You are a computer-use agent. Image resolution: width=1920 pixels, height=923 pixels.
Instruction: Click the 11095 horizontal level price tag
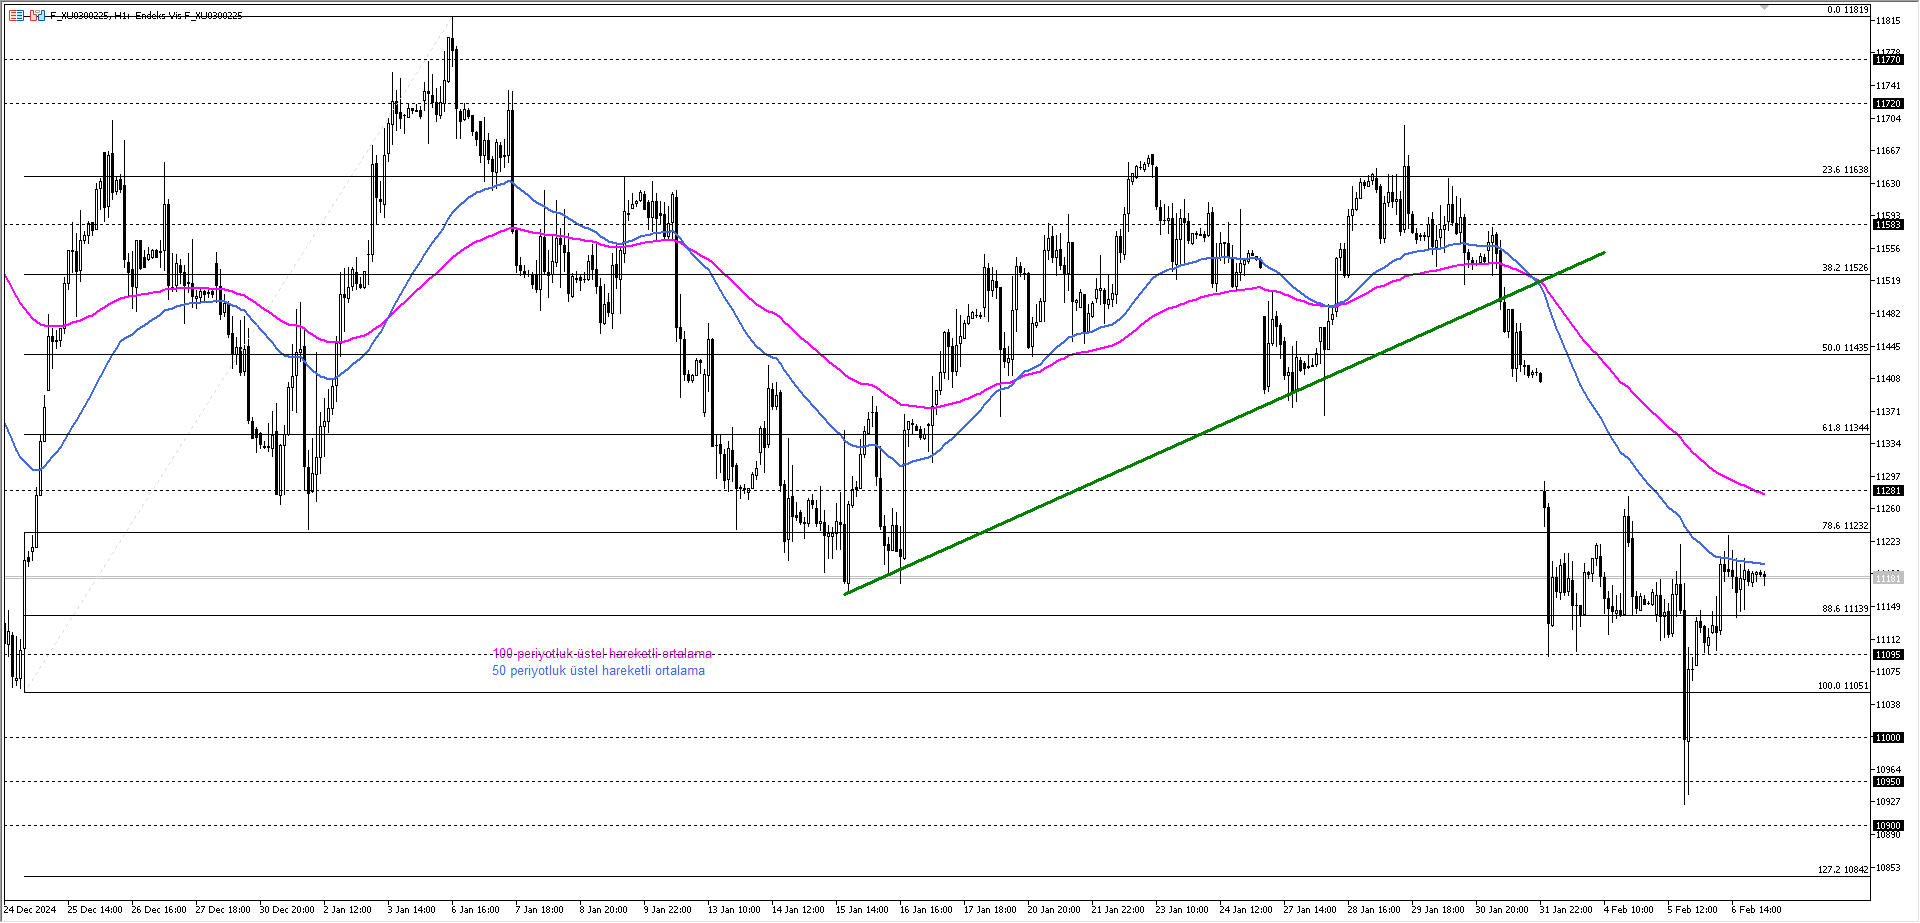click(1888, 655)
